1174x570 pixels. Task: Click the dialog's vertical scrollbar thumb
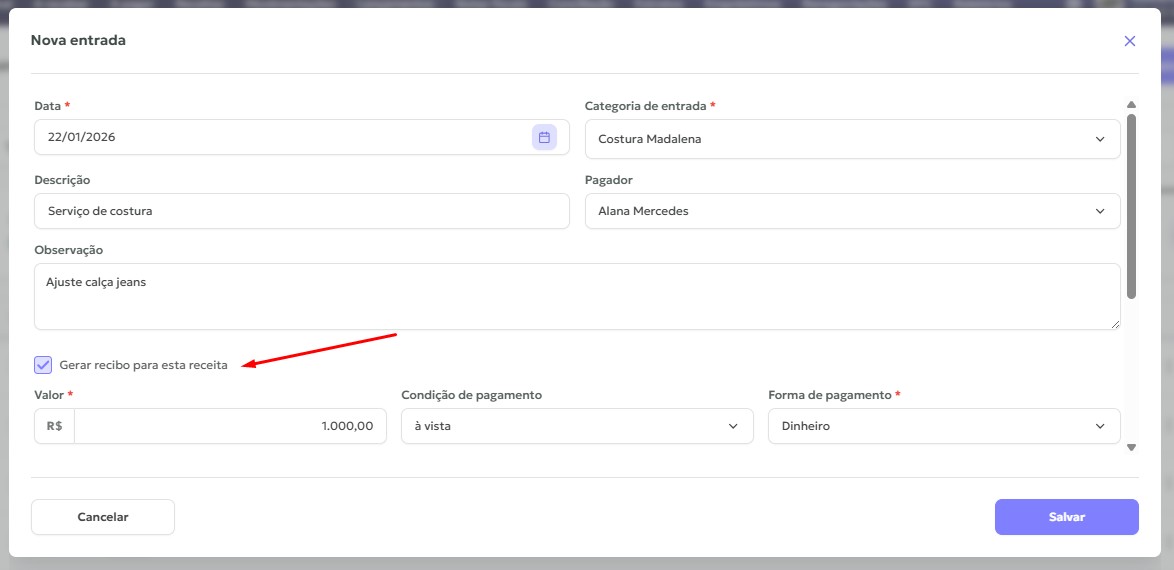1131,205
